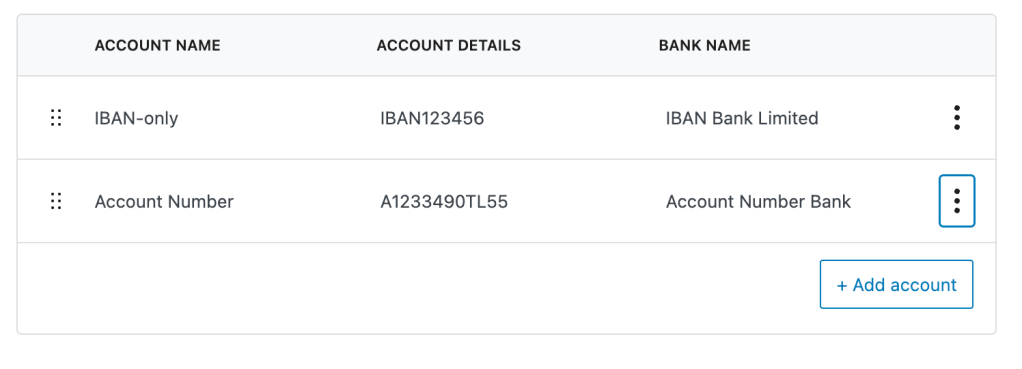Open the focused three-dot menu for Account Number
The width and height of the screenshot is (1022, 369).
click(x=956, y=201)
